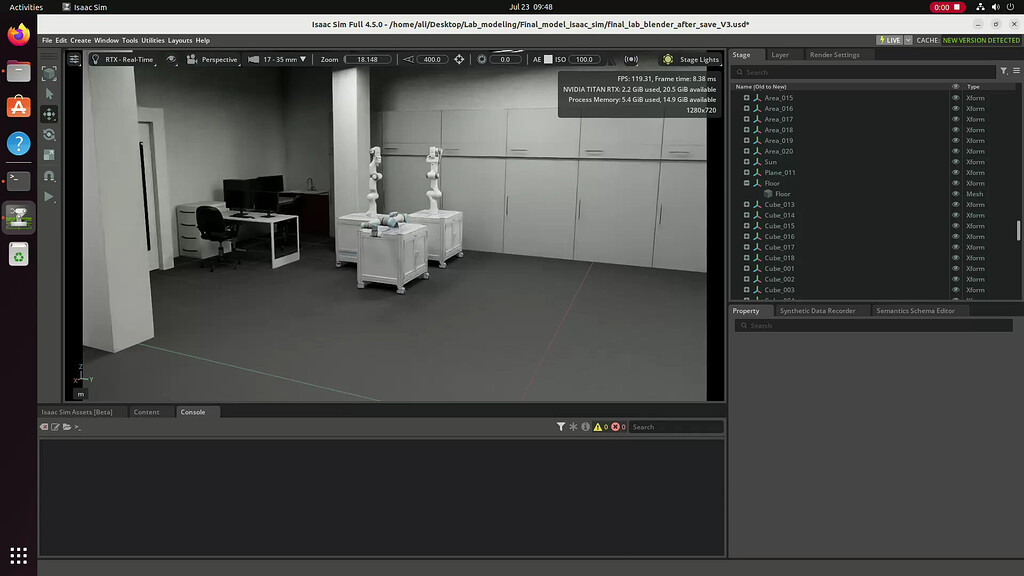Select the Move tool in the left toolbar

pos(48,114)
